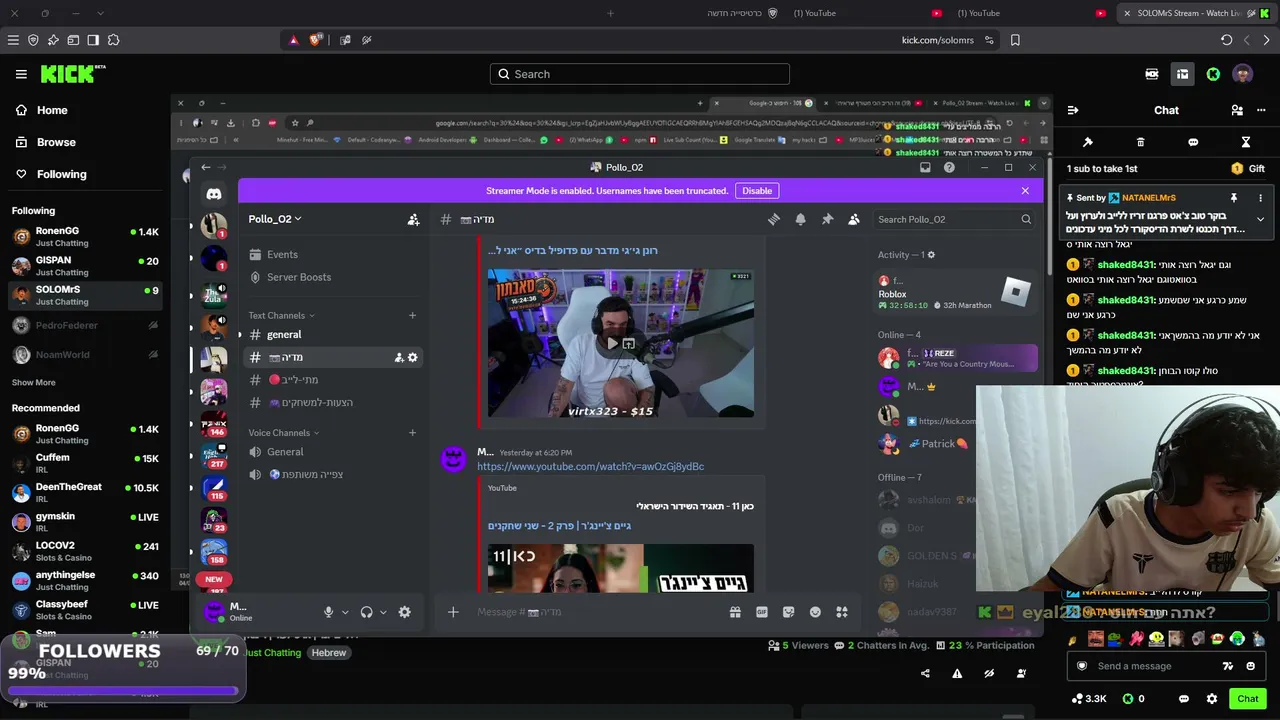The image size is (1280, 720).
Task: Click the green K coin icon in Kick header
Action: tap(1213, 74)
